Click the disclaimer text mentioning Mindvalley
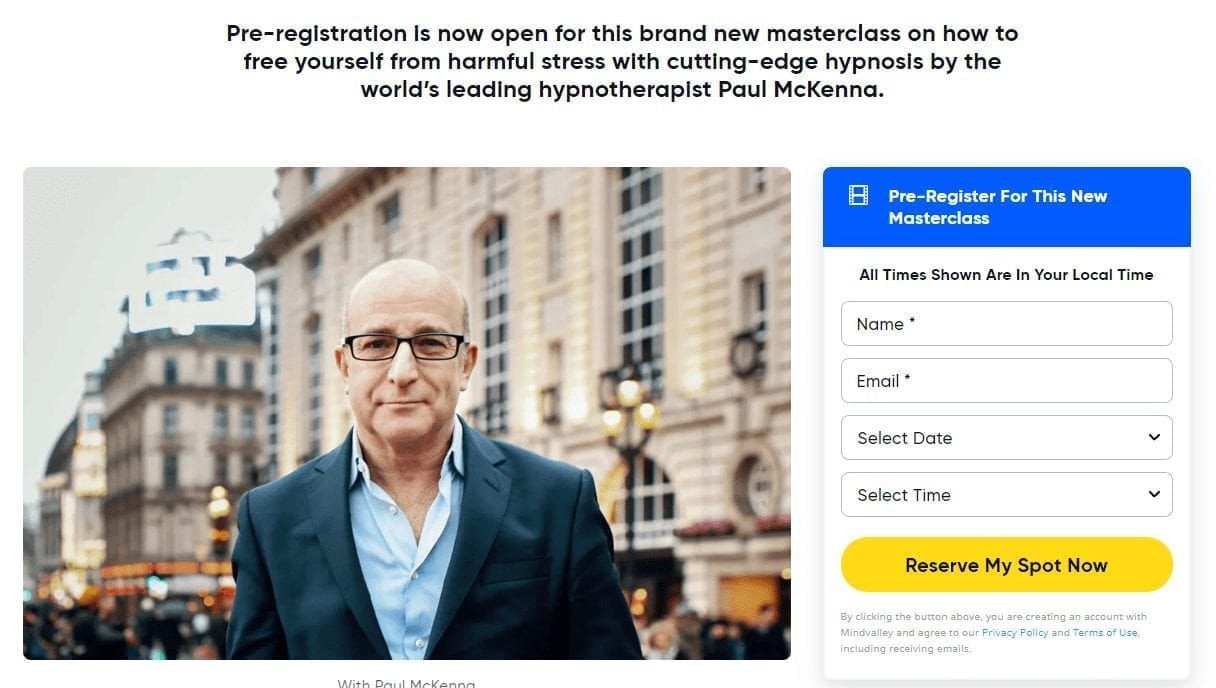The width and height of the screenshot is (1216, 688). (993, 633)
